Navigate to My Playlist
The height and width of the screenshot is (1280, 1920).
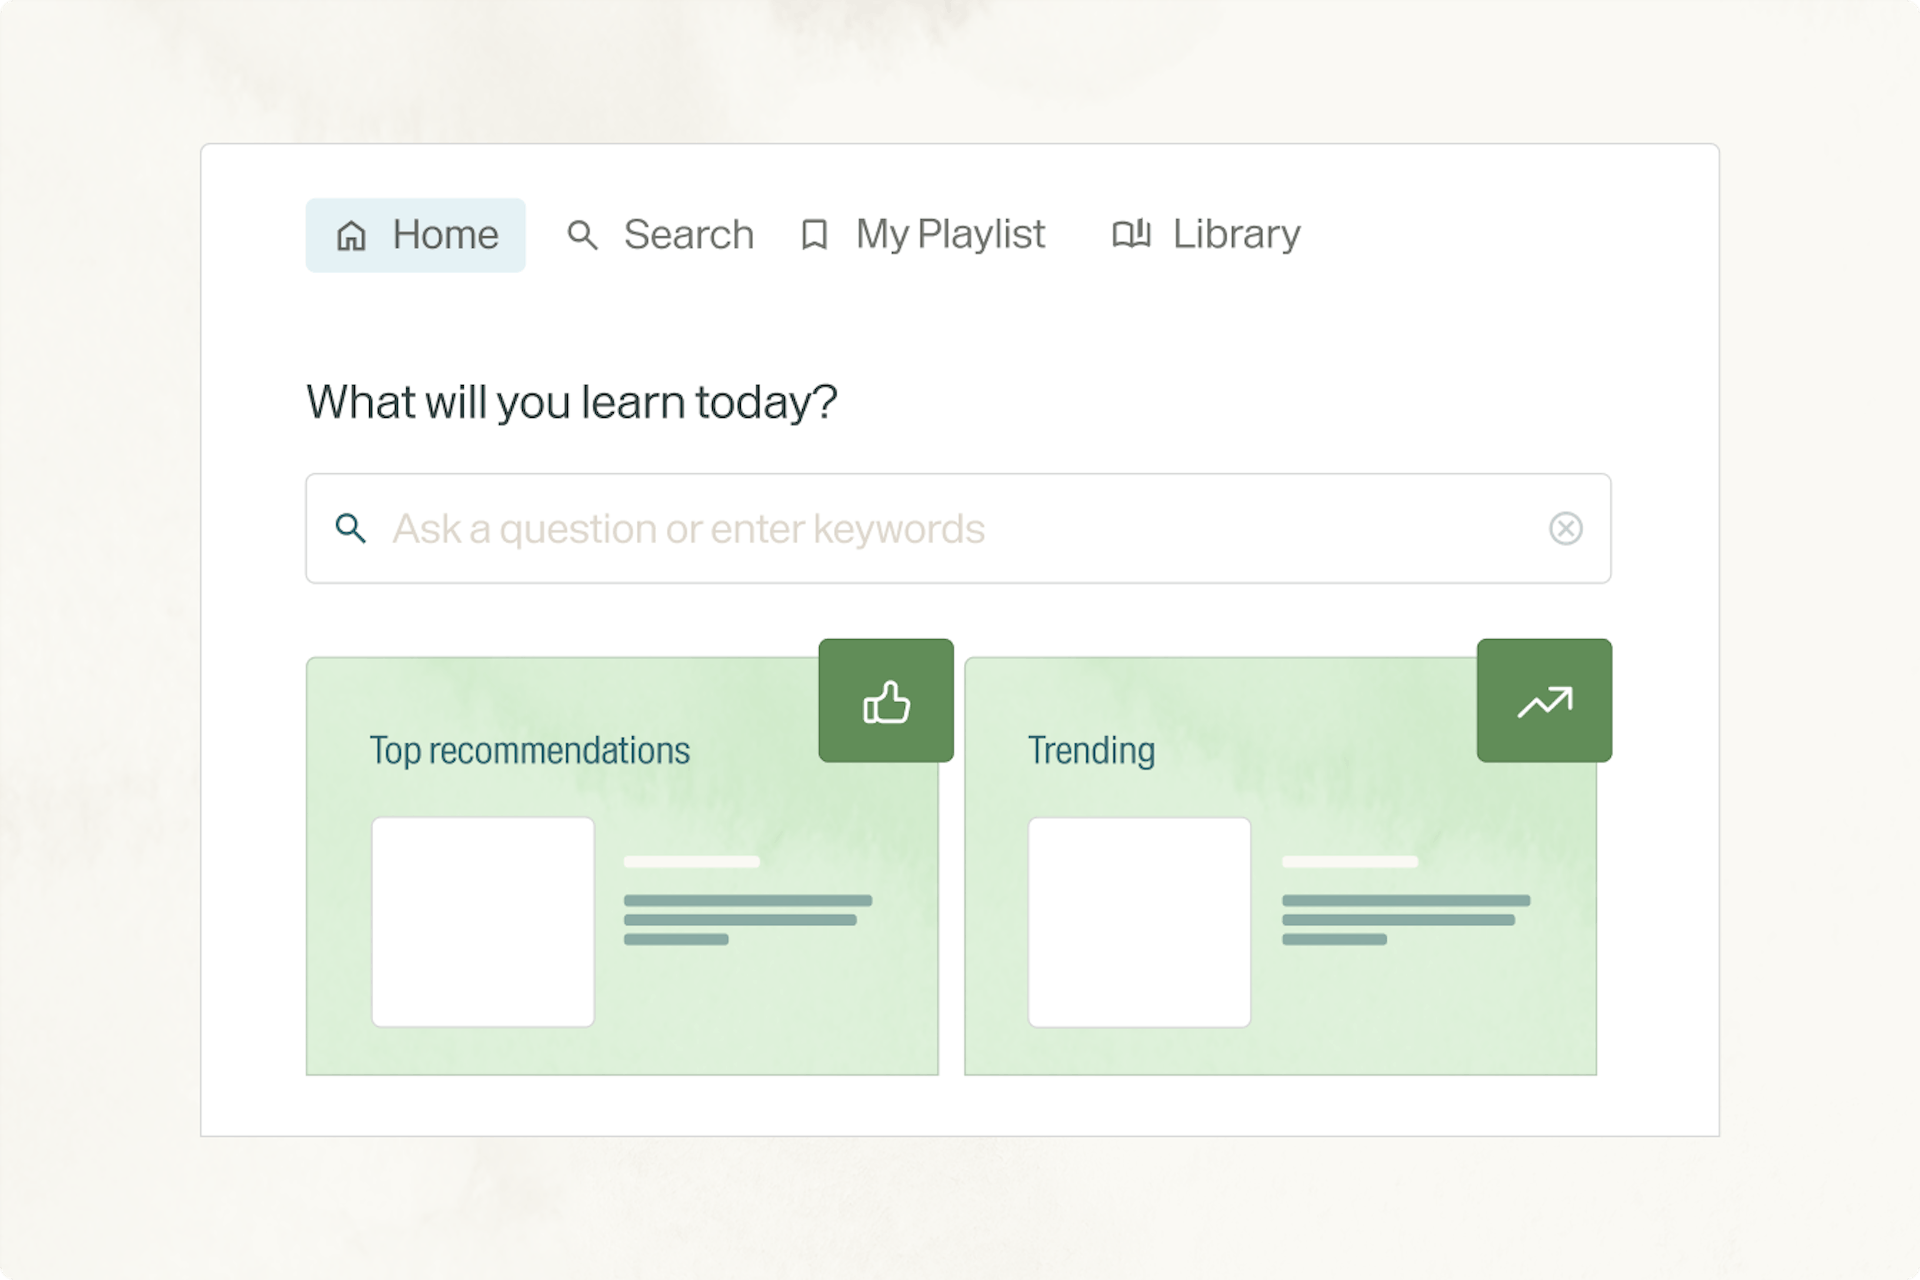949,235
